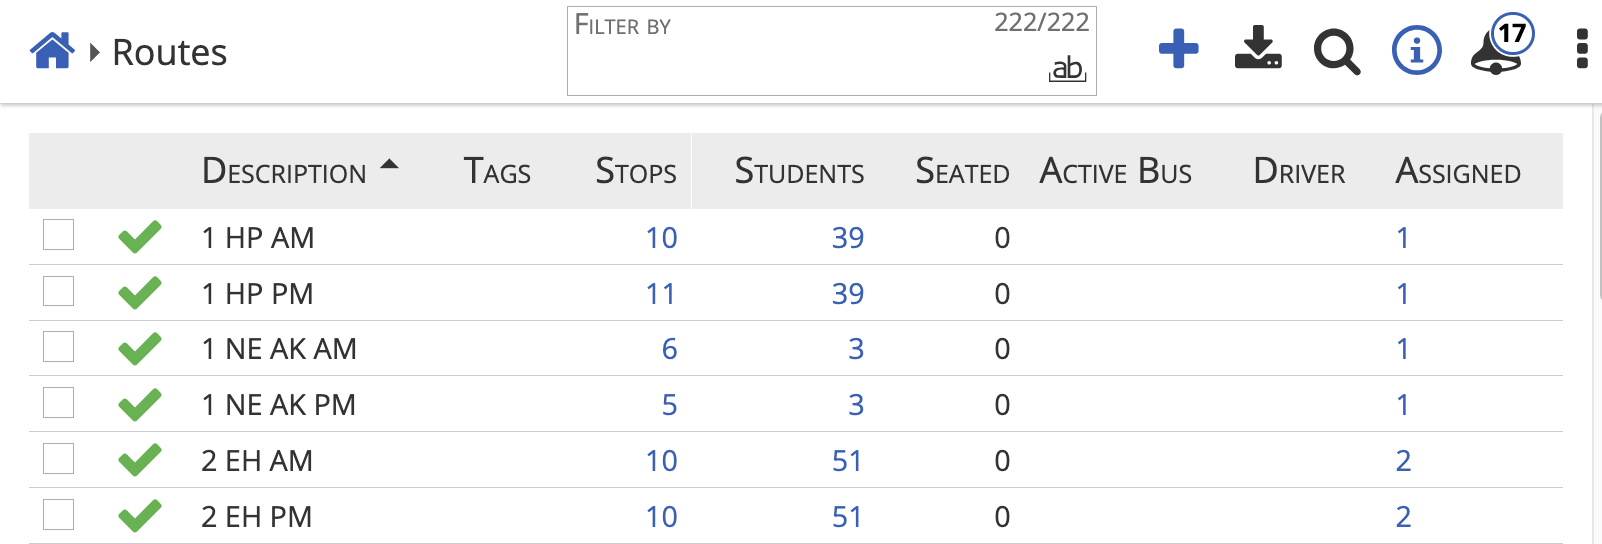The width and height of the screenshot is (1602, 544).
Task: Click the Filter By input field
Action: coord(800,60)
